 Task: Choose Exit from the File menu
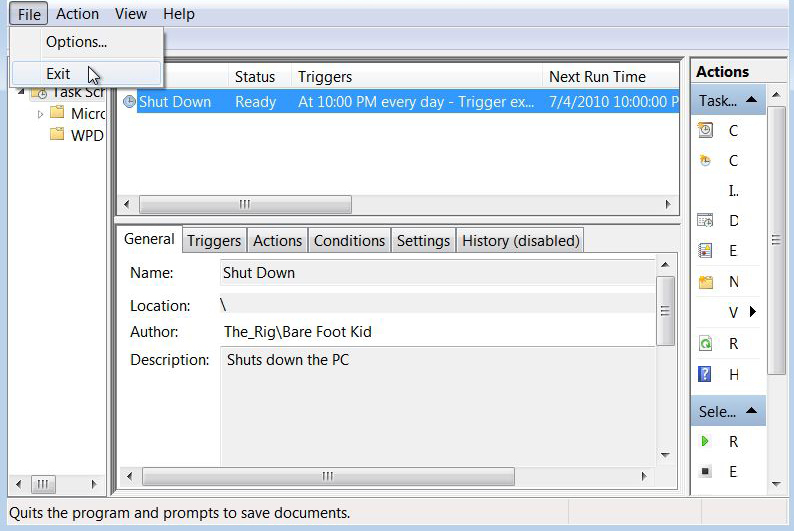tap(86, 74)
